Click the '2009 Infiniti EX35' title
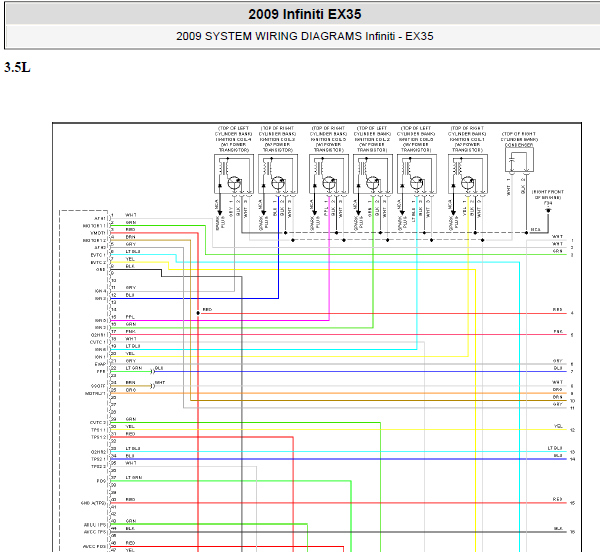Image resolution: width=600 pixels, height=552 pixels. (305, 14)
